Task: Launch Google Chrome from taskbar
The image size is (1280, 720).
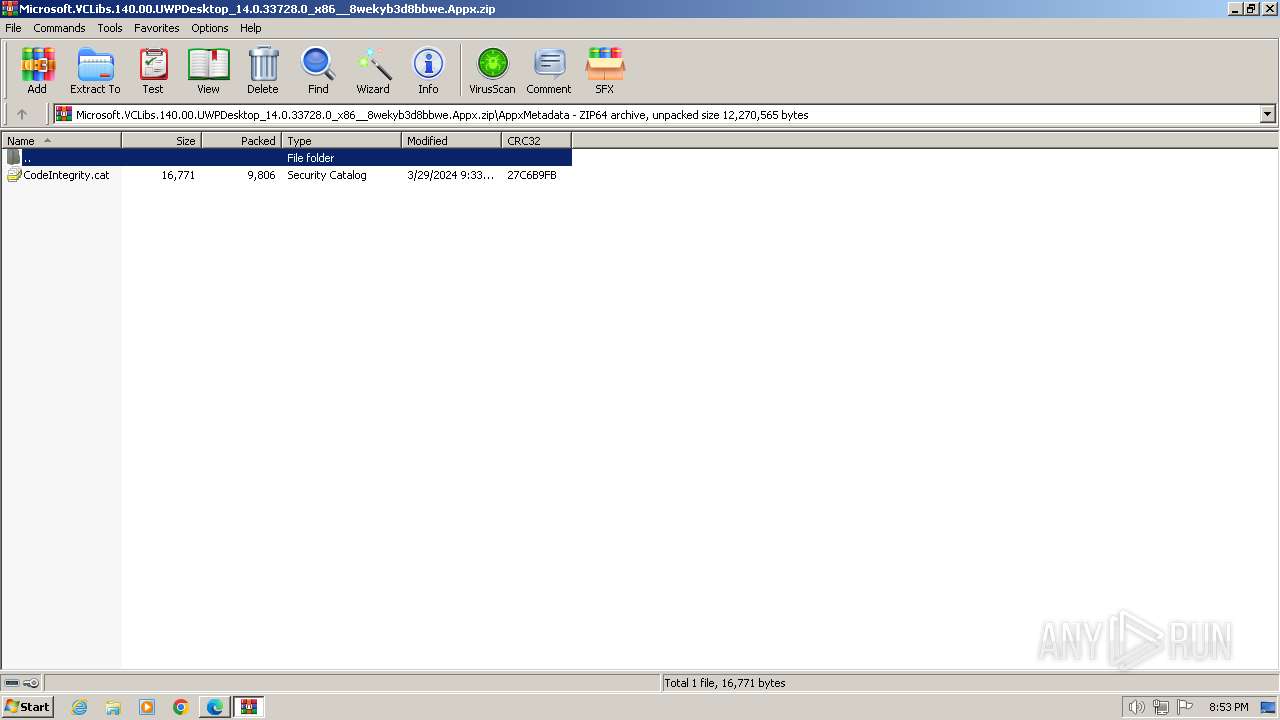Action: click(181, 707)
